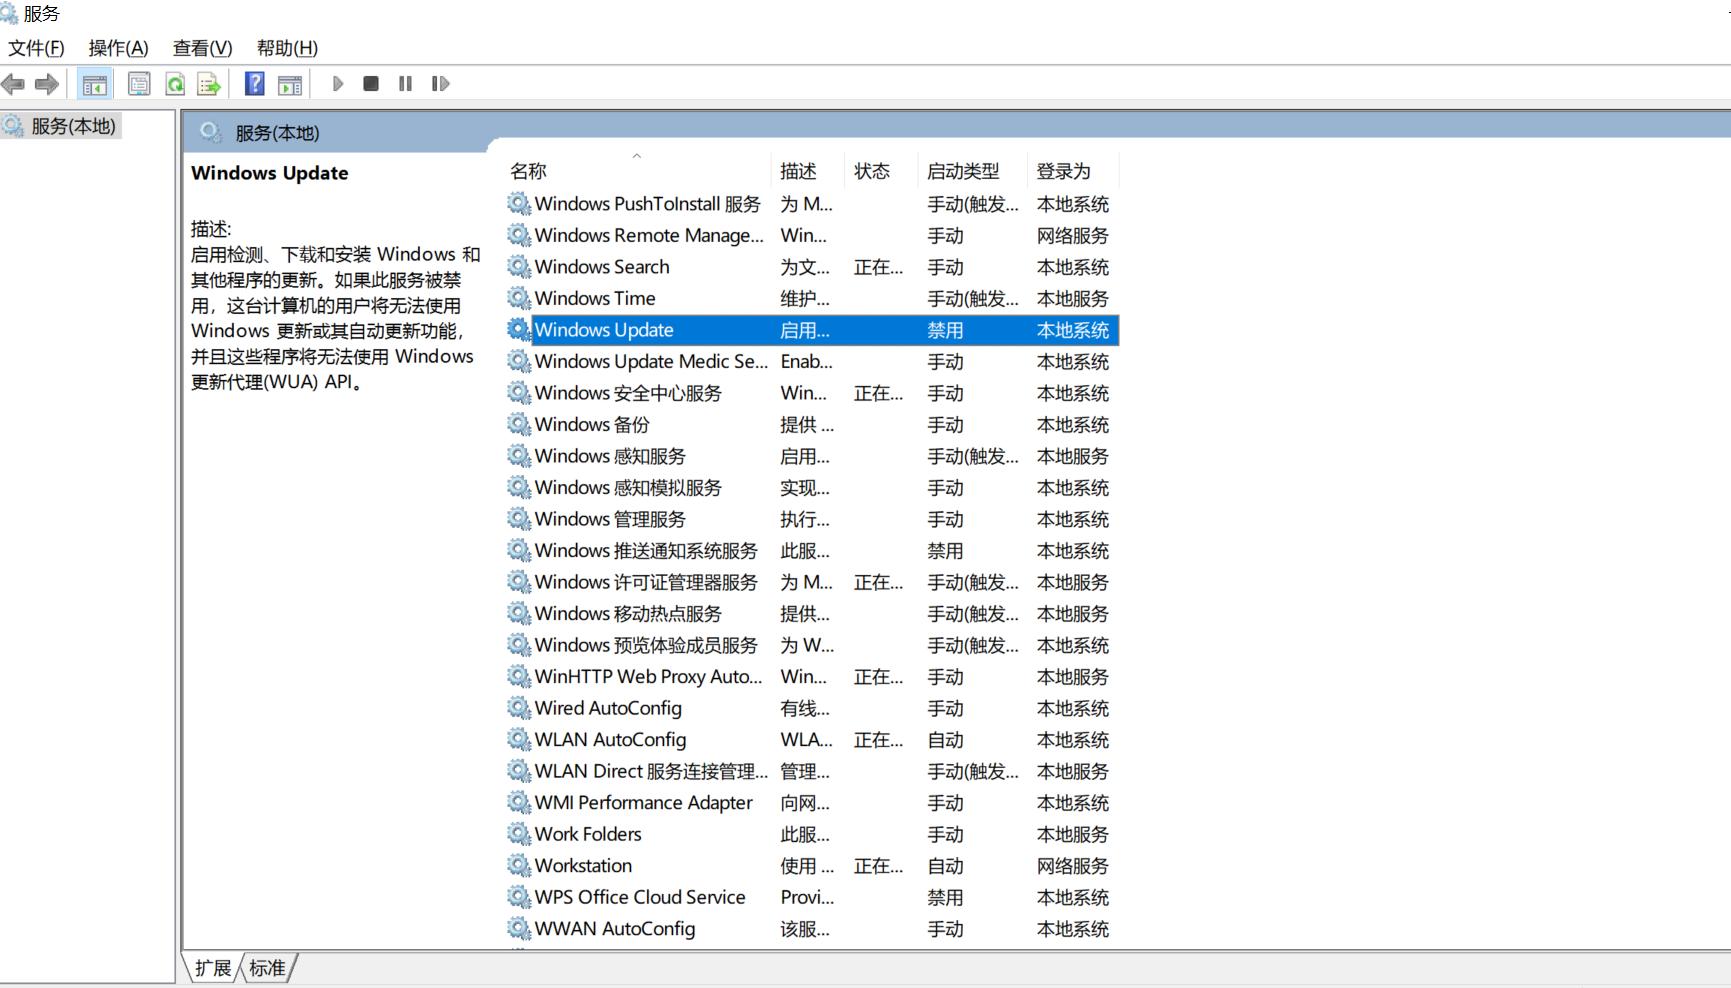This screenshot has width=1731, height=988.
Task: Click the export list icon
Action: 207,84
